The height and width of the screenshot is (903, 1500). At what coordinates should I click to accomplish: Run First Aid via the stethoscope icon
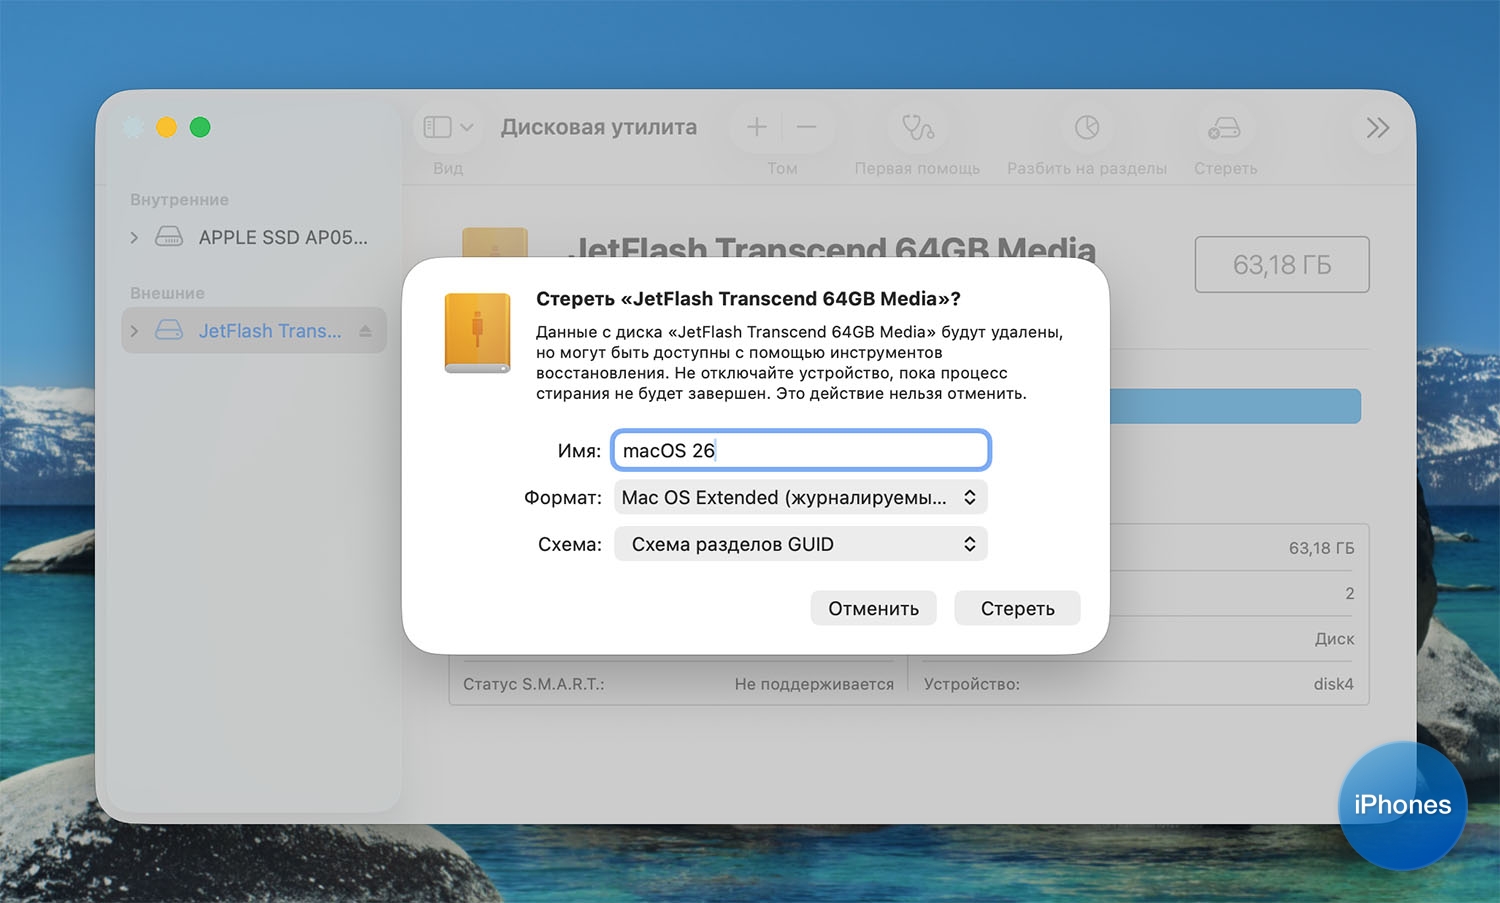918,127
